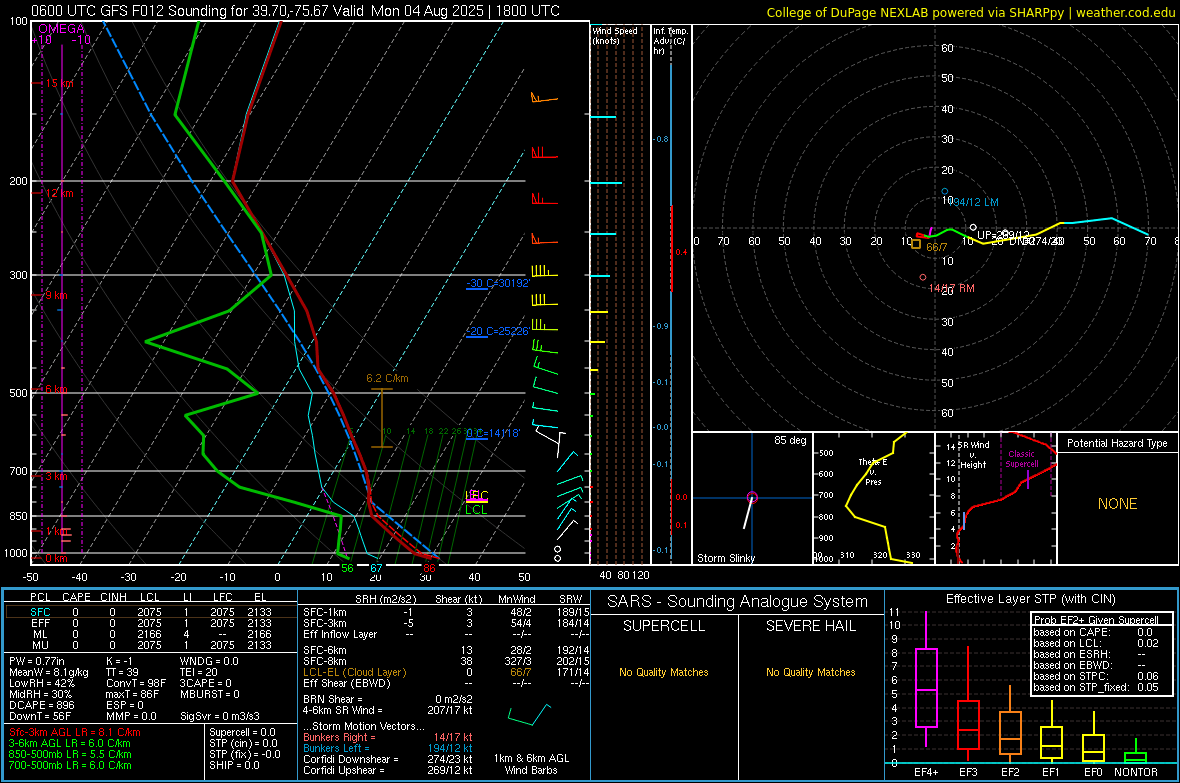Click the Classic Supercell label
Viewport: 1180px width, 783px height.
click(x=1021, y=459)
